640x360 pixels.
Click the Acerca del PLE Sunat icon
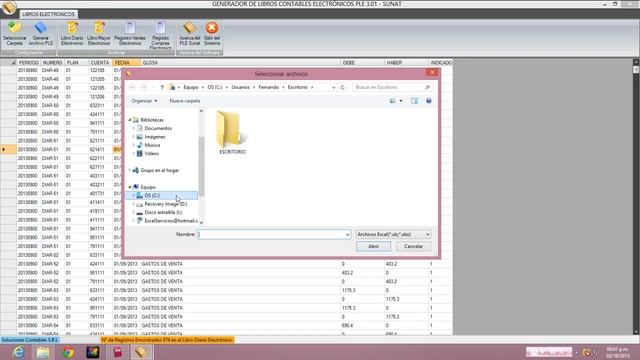pos(190,34)
